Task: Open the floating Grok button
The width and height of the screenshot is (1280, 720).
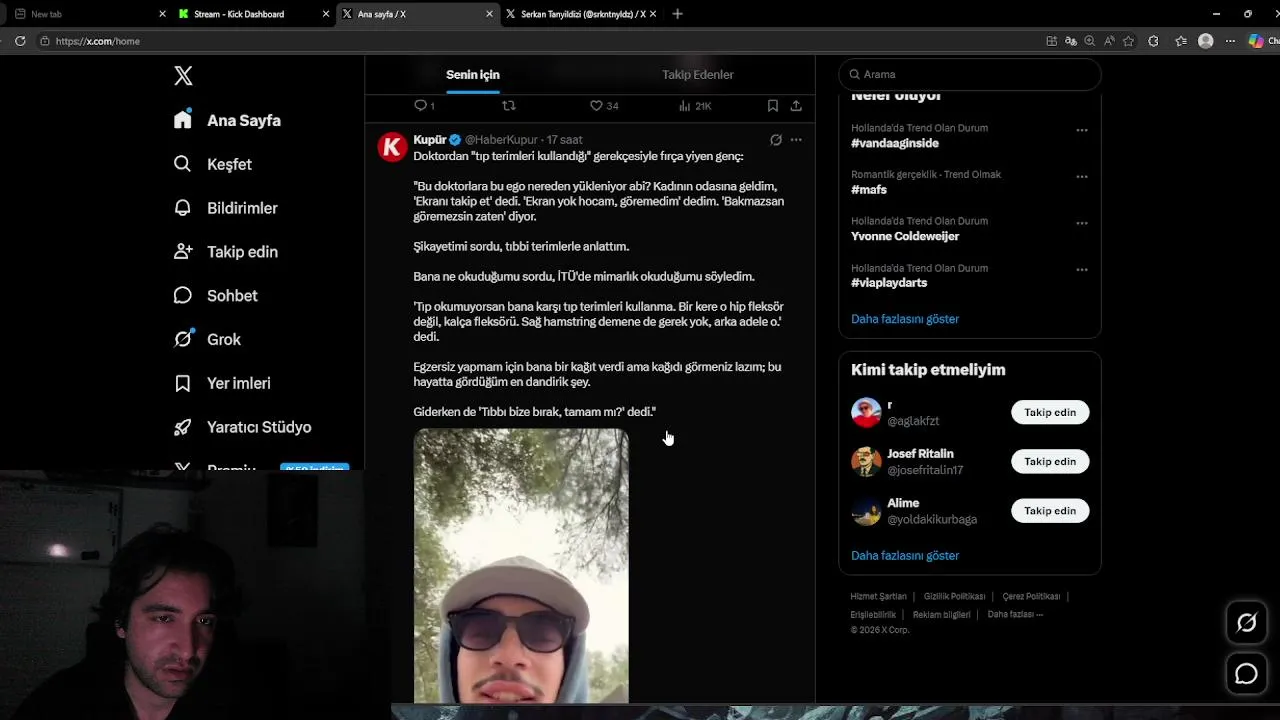Action: coord(1246,624)
